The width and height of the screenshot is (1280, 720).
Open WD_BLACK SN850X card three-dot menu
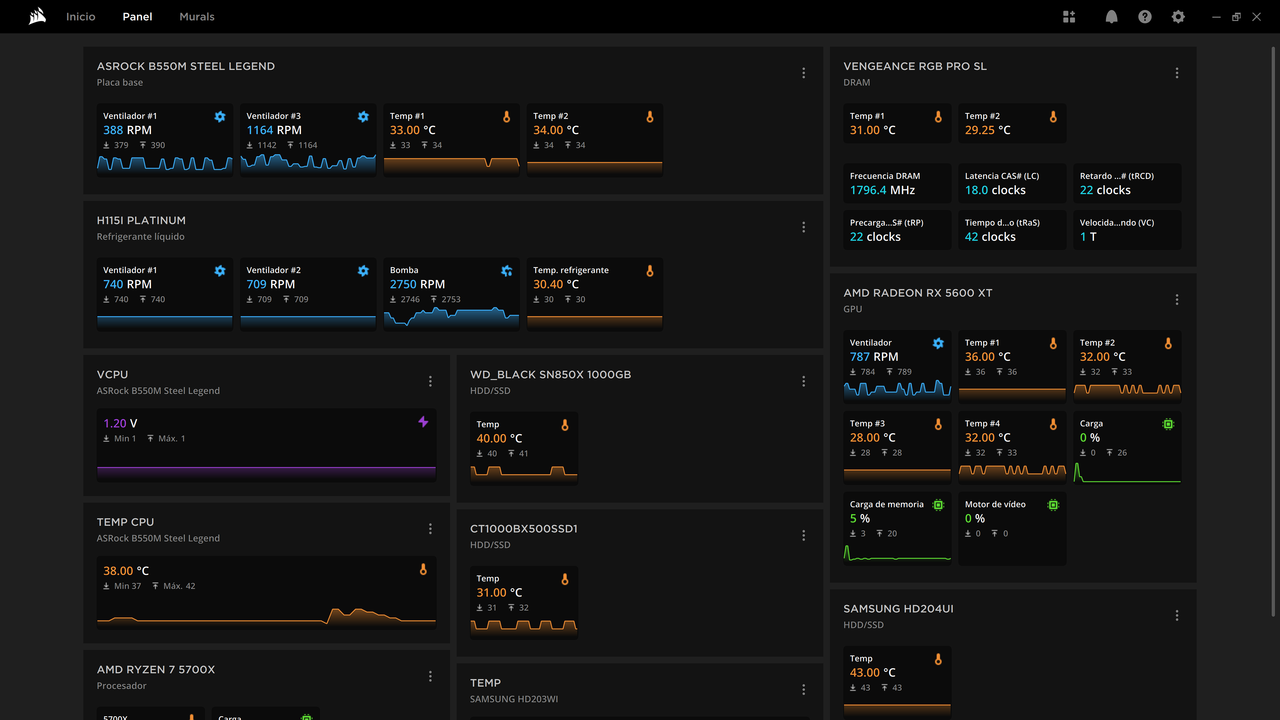[x=804, y=381]
